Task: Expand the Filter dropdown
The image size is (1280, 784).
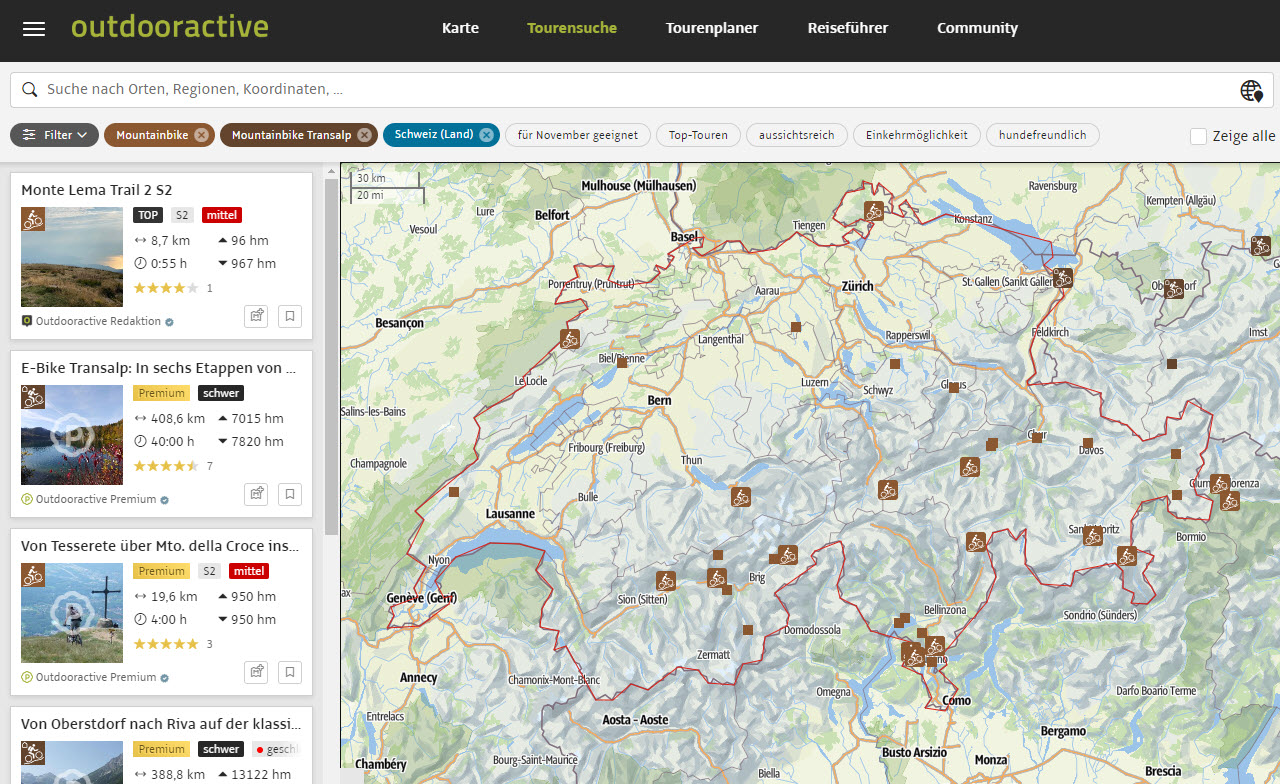Action: (55, 135)
